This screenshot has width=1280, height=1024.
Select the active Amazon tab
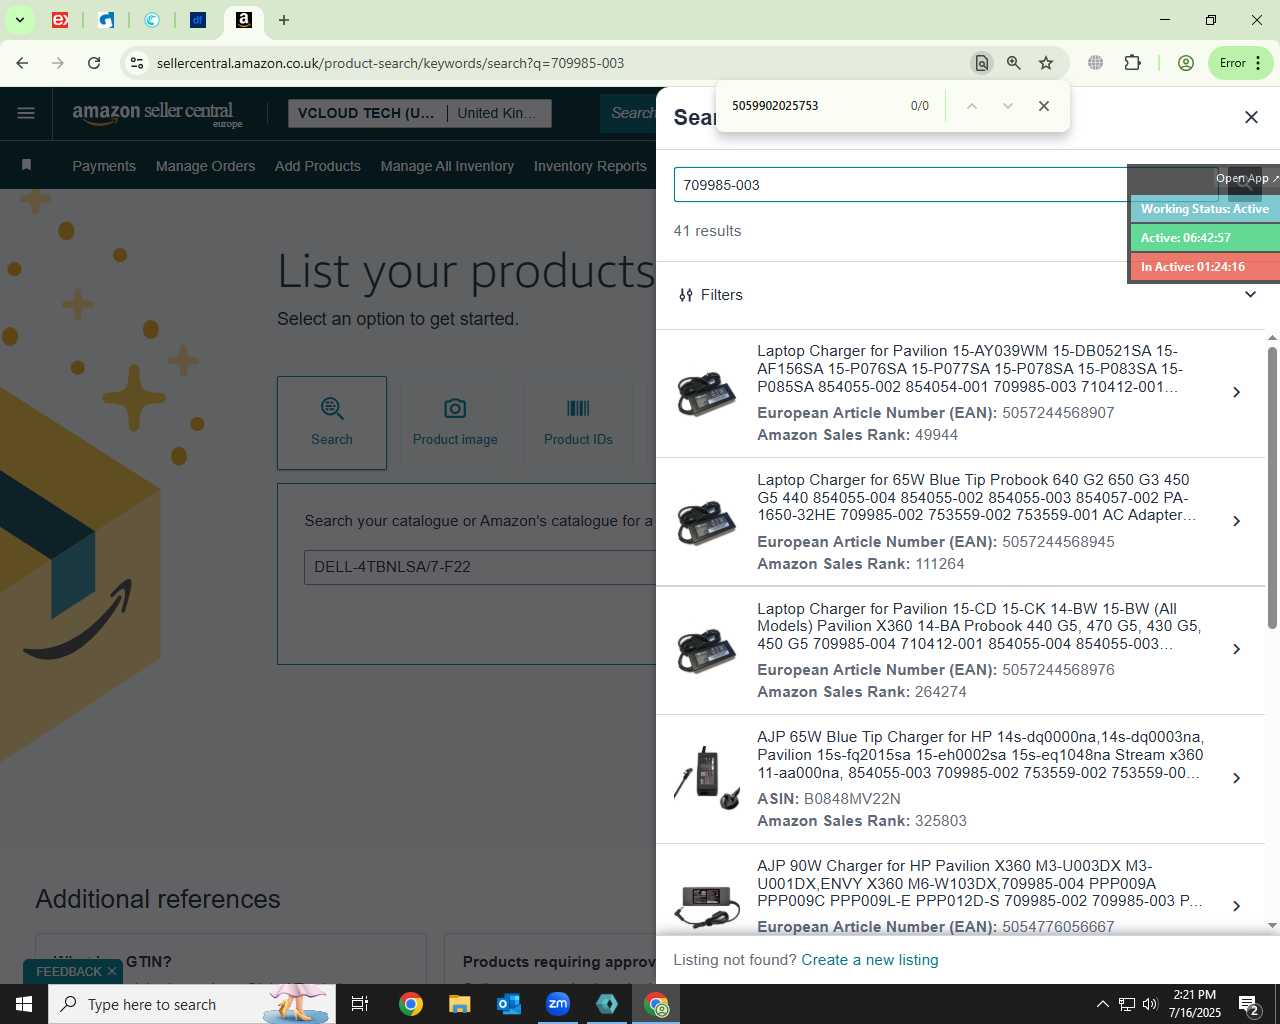[244, 20]
